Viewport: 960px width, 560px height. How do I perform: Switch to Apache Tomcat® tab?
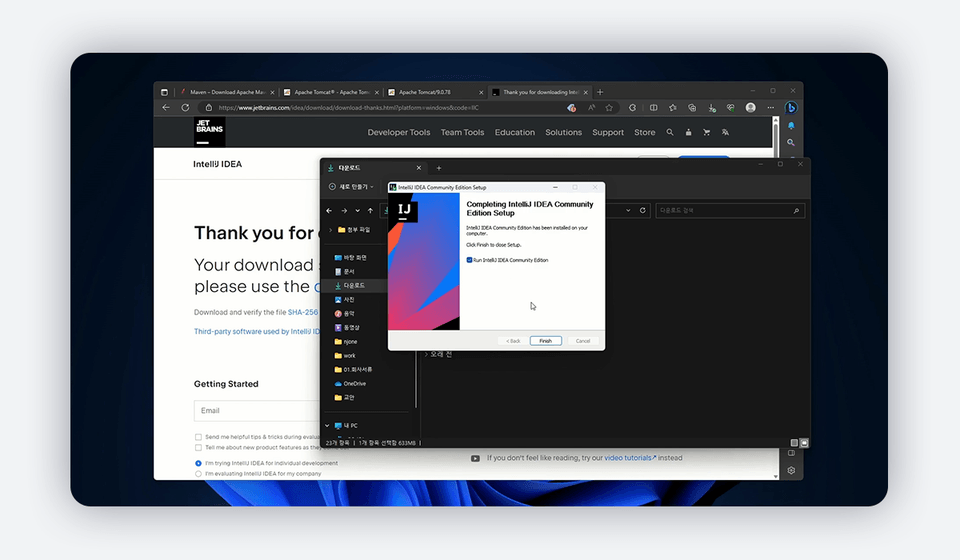pyautogui.click(x=331, y=92)
